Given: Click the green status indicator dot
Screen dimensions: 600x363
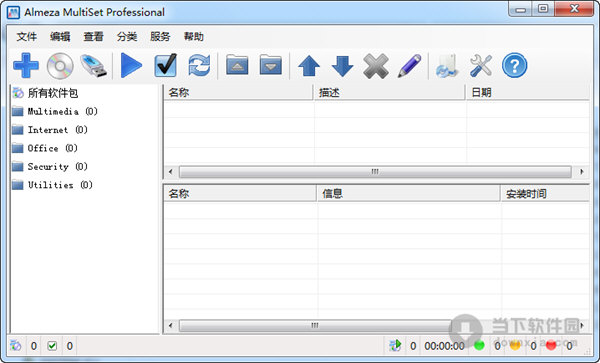Looking at the screenshot, I should click(479, 345).
